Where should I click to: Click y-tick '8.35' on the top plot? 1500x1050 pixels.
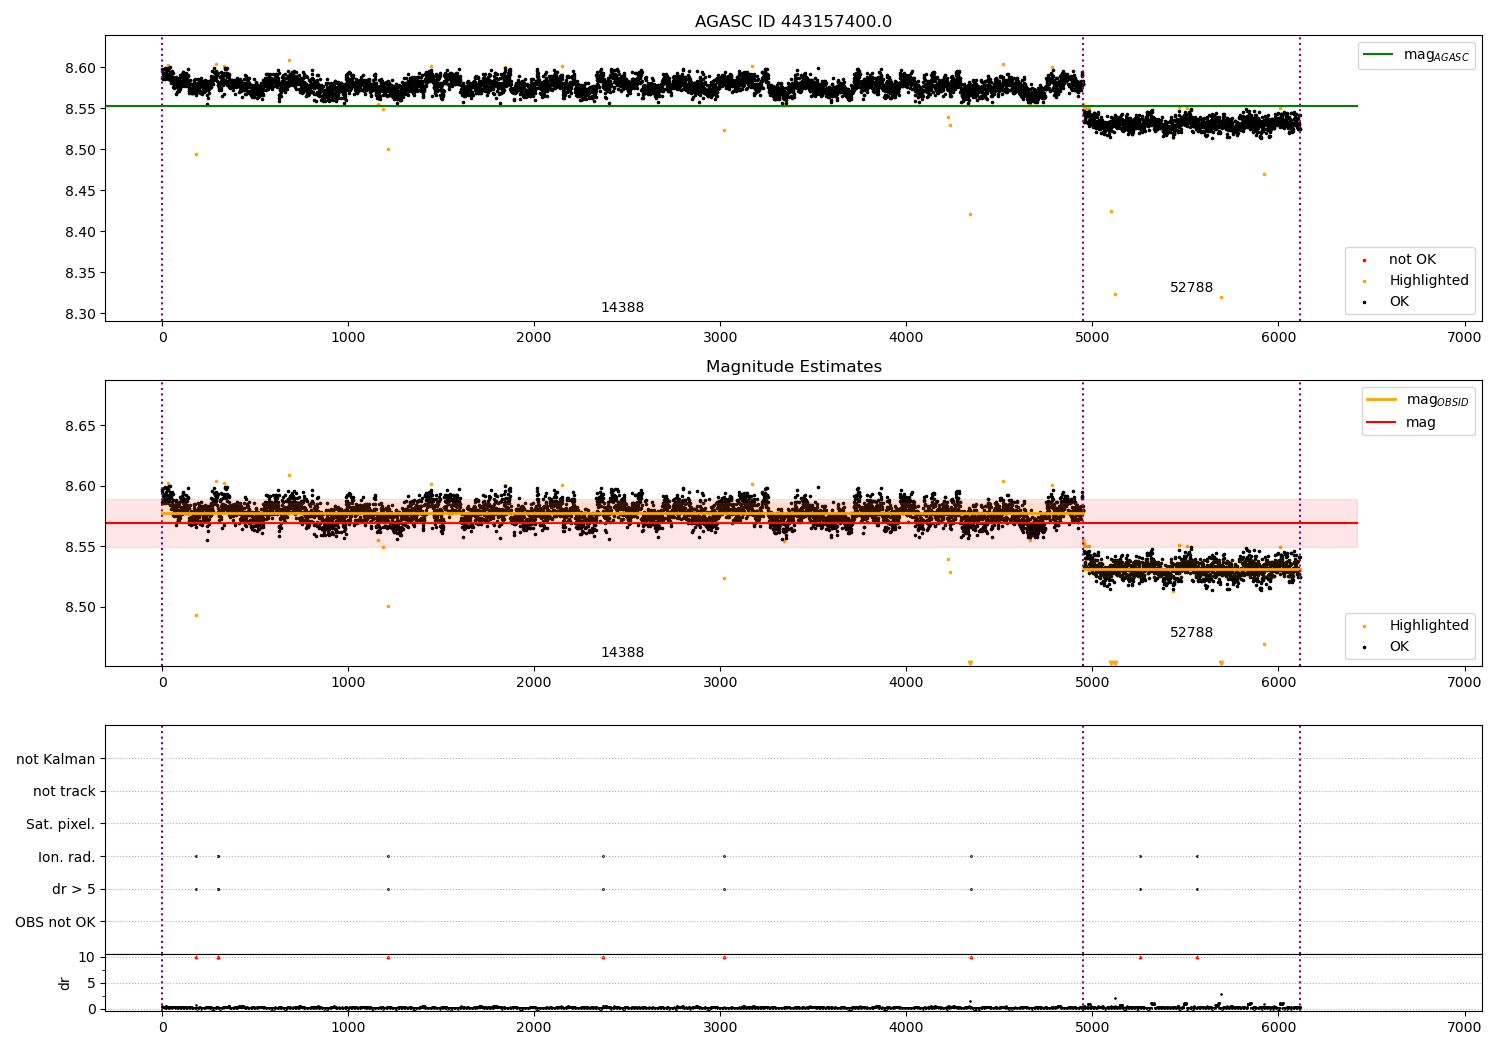pos(80,273)
